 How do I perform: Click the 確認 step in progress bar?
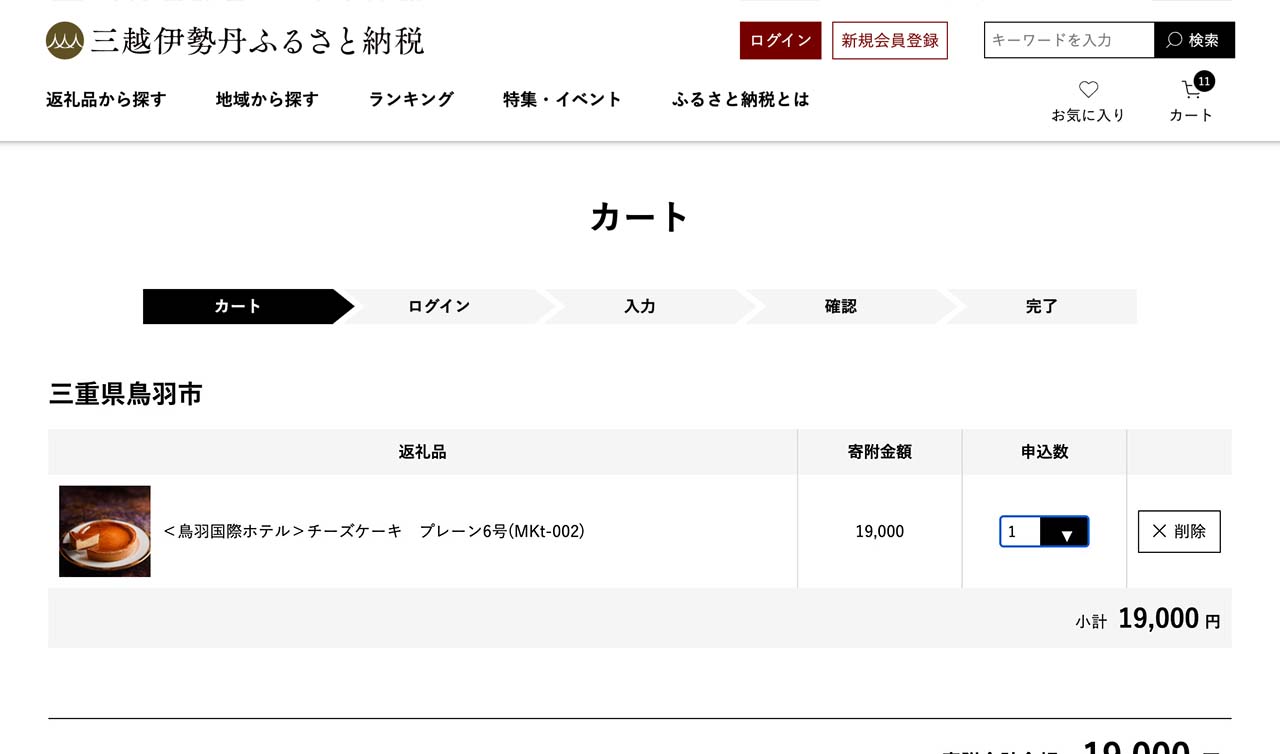(x=841, y=307)
